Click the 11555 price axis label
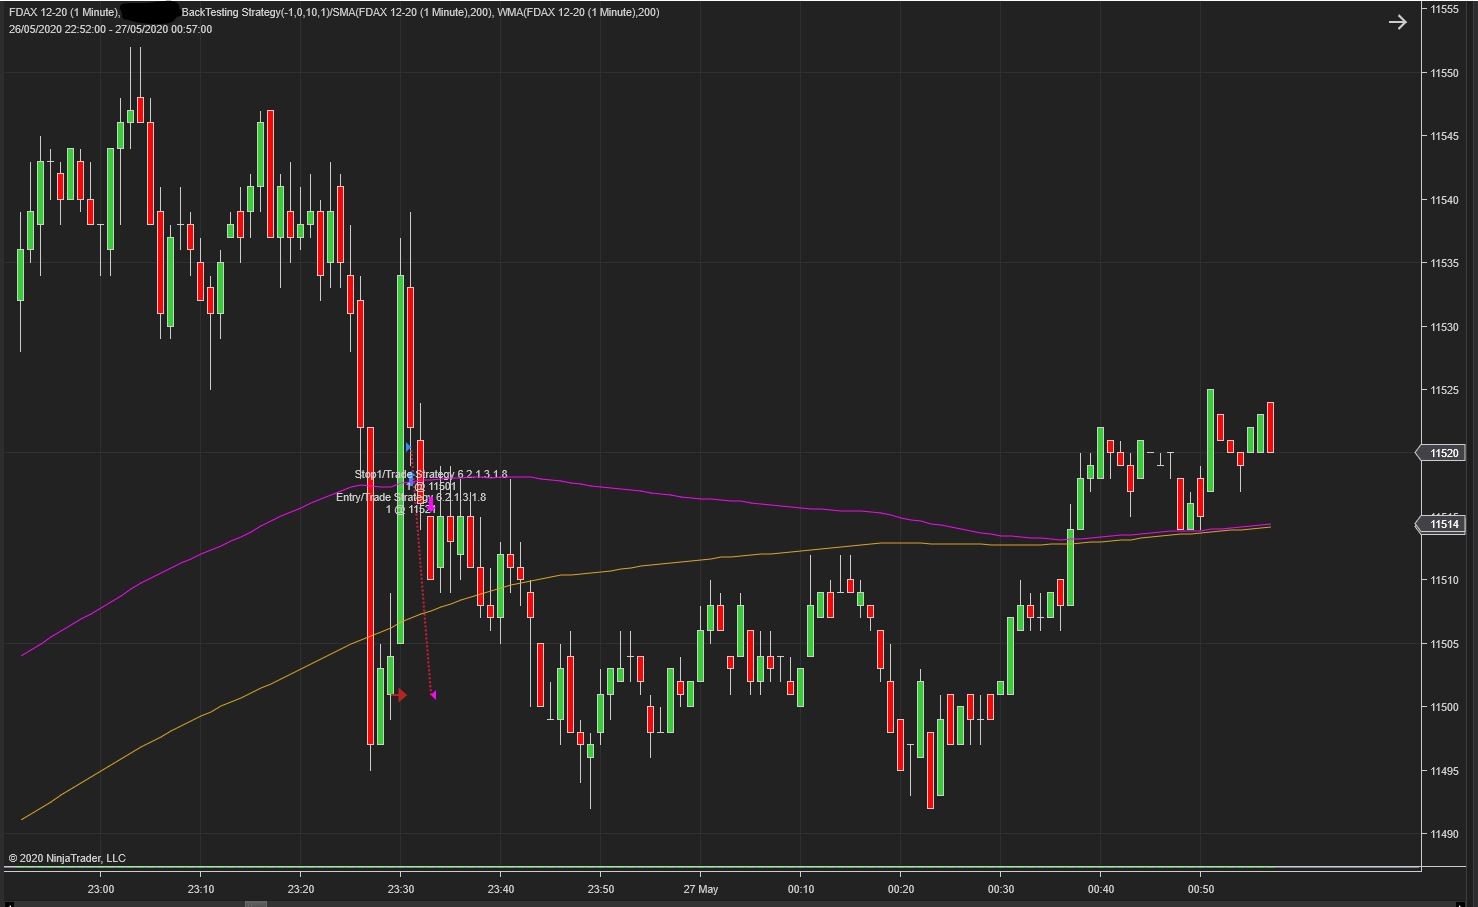Screen dimensions: 1478x907 point(1444,9)
